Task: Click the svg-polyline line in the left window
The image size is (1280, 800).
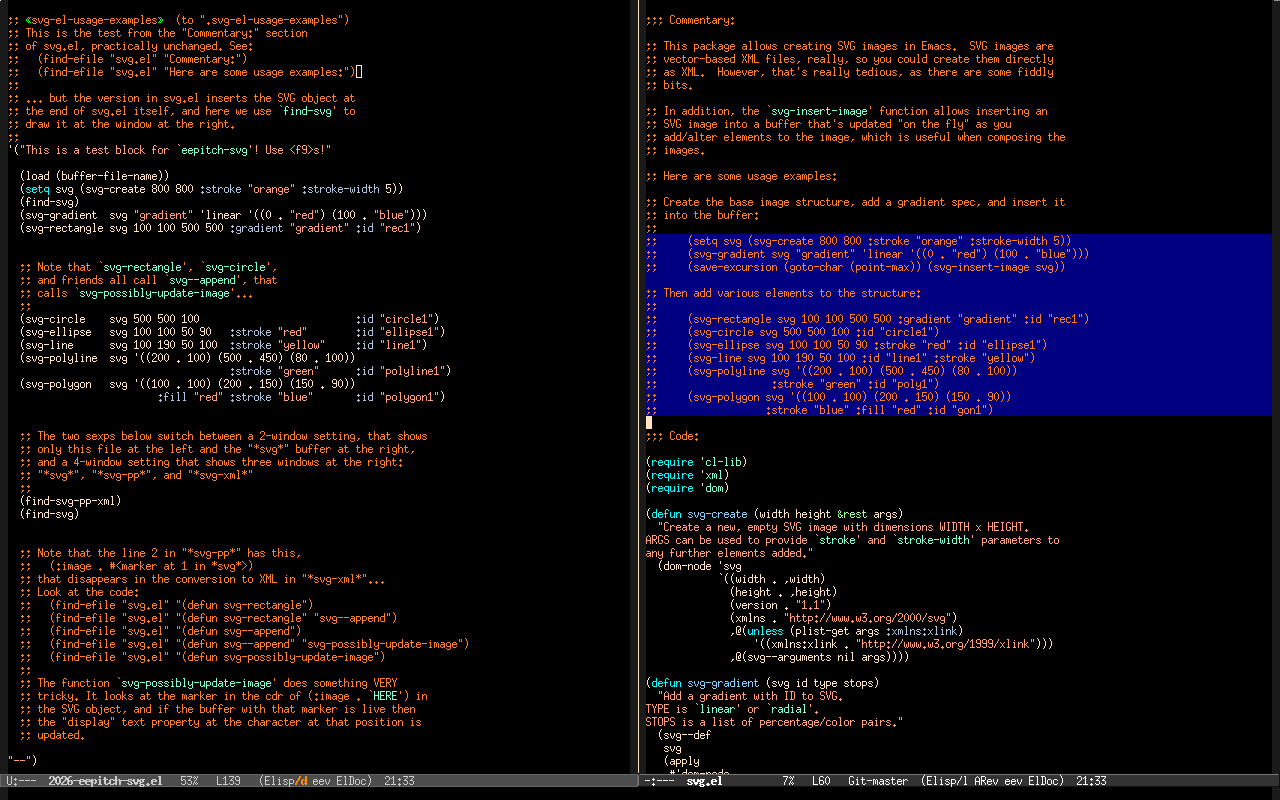Action: pyautogui.click(x=187, y=358)
